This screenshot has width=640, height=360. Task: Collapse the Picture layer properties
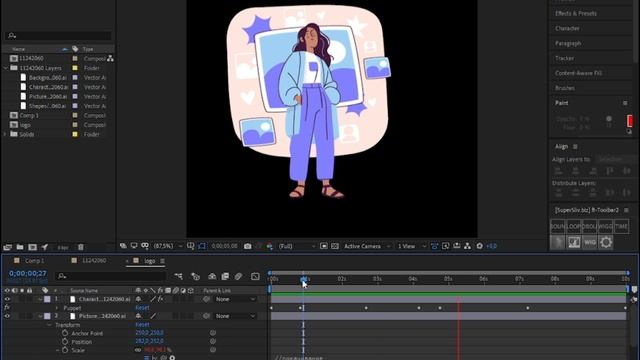tap(40, 316)
